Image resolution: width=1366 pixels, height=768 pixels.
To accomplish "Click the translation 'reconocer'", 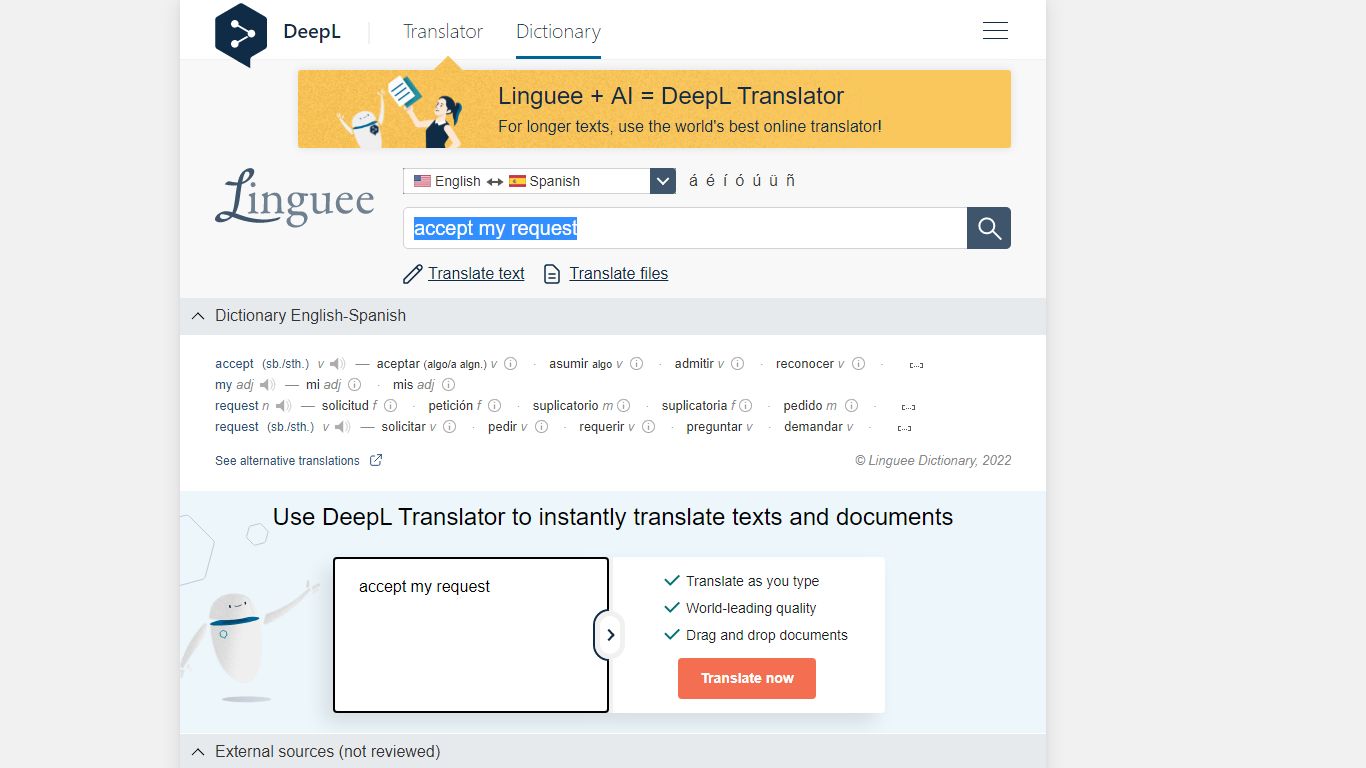I will pos(805,364).
